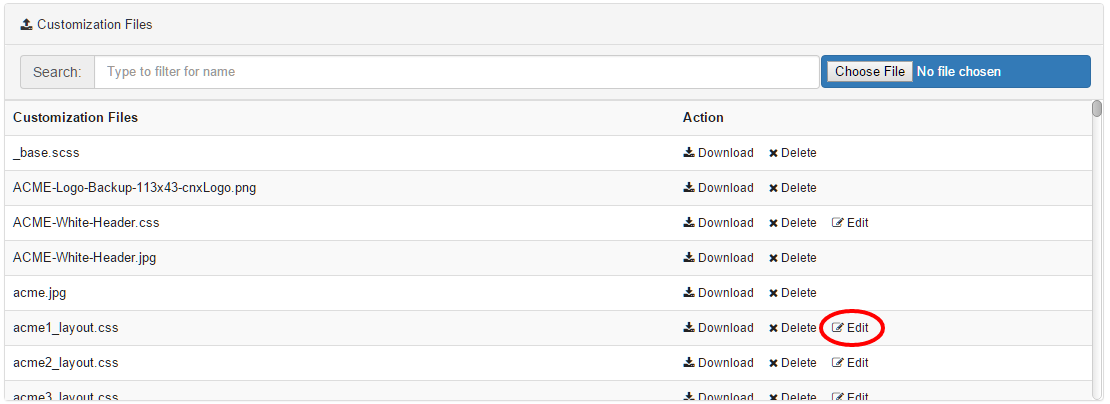
Task: Edit the acme2_layout.css file
Action: click(850, 363)
